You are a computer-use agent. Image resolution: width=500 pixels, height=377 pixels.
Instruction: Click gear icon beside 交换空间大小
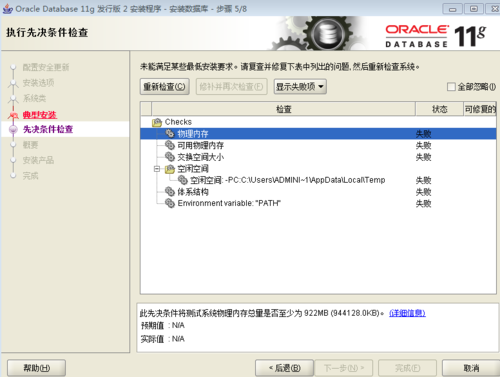[x=170, y=157]
